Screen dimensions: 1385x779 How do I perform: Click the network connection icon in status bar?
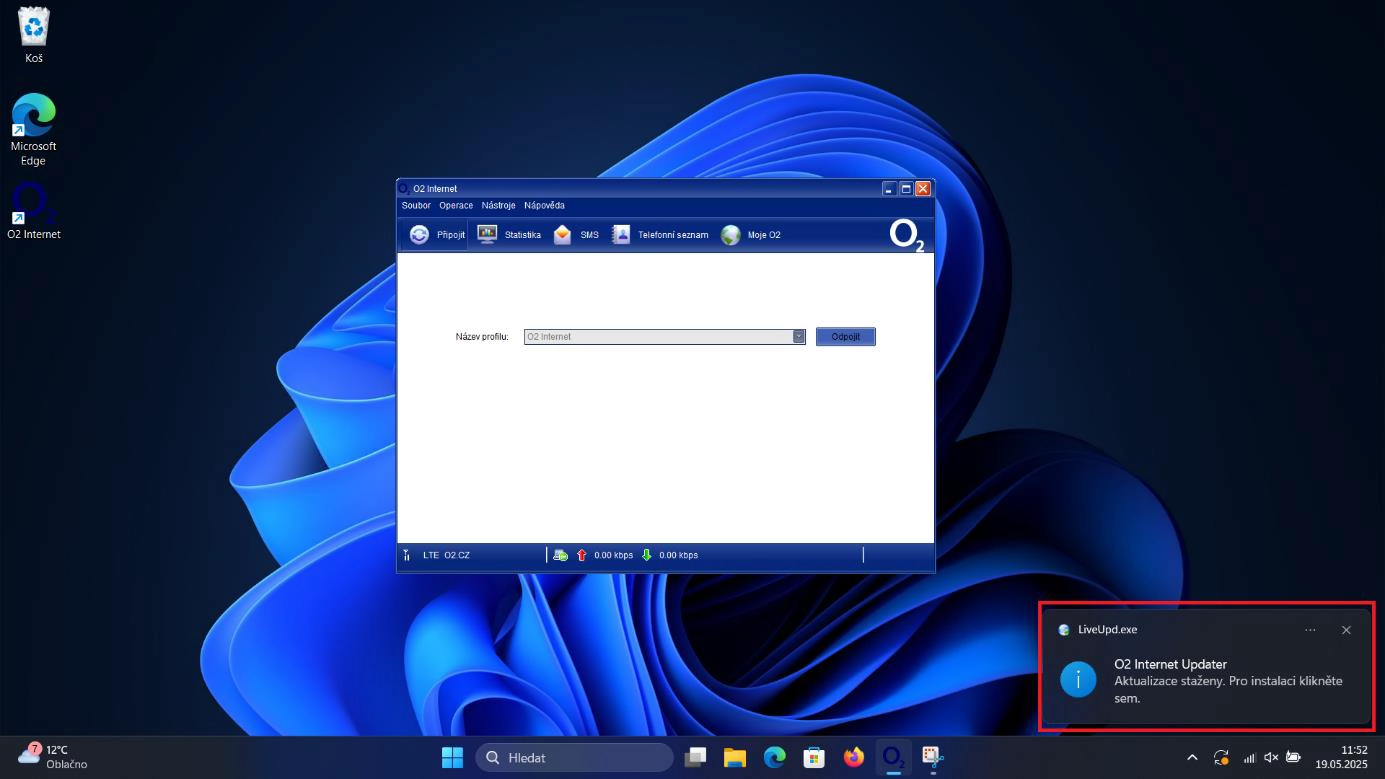pyautogui.click(x=561, y=555)
